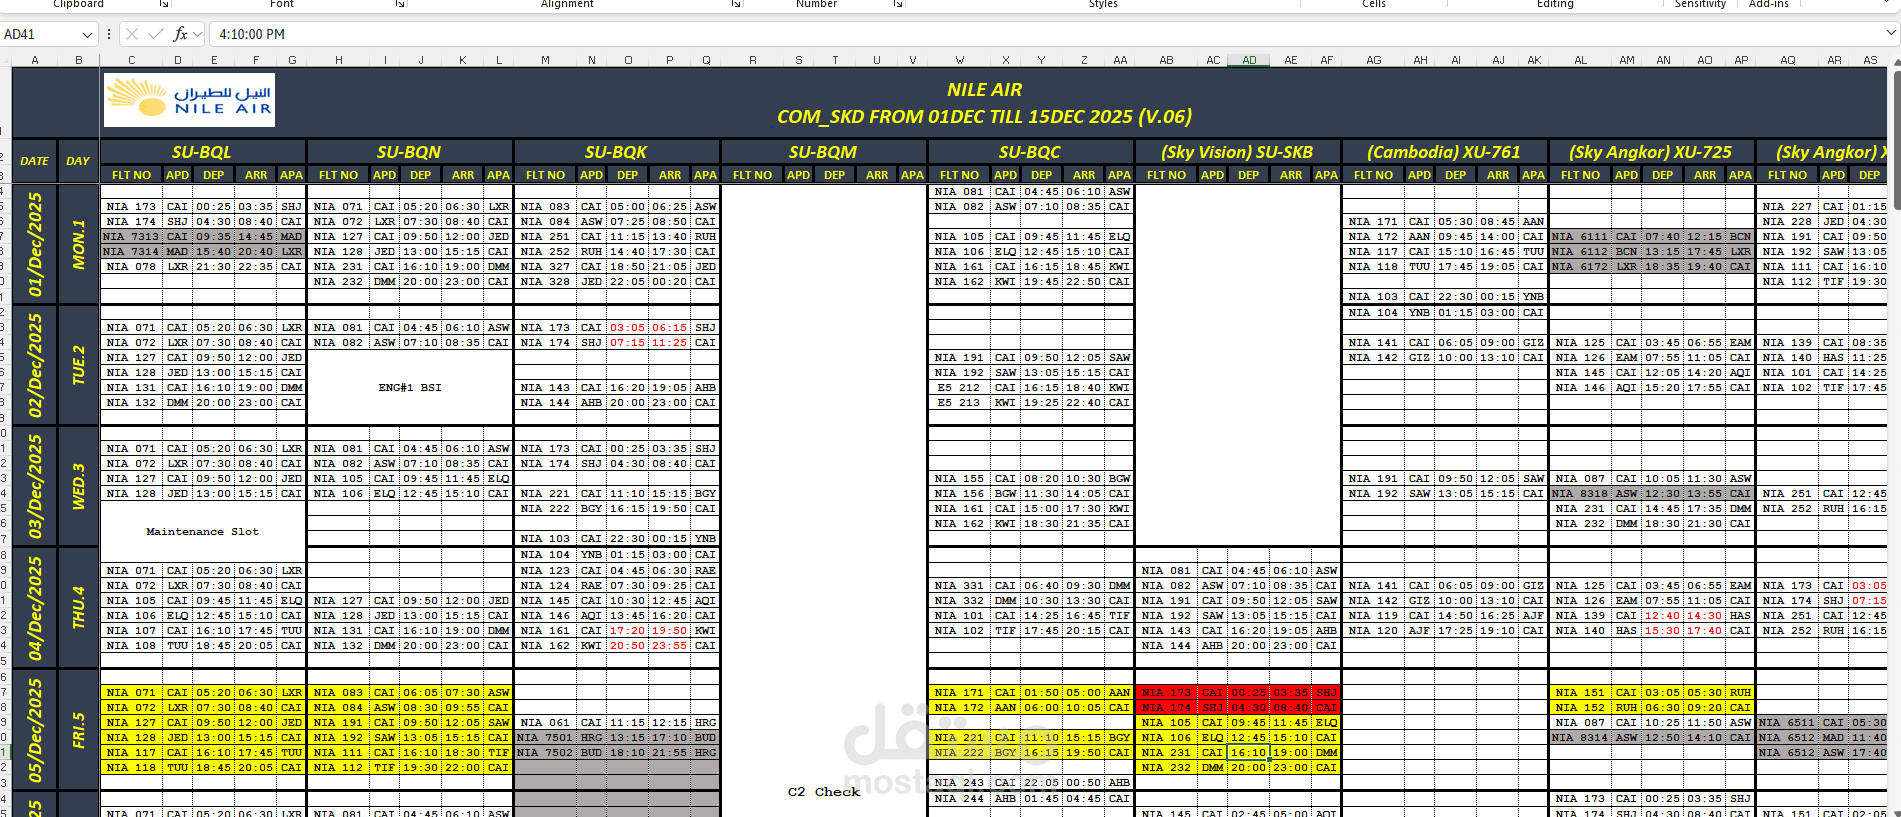Select the SU-BQL aircraft header
The height and width of the screenshot is (817, 1901).
tap(202, 152)
